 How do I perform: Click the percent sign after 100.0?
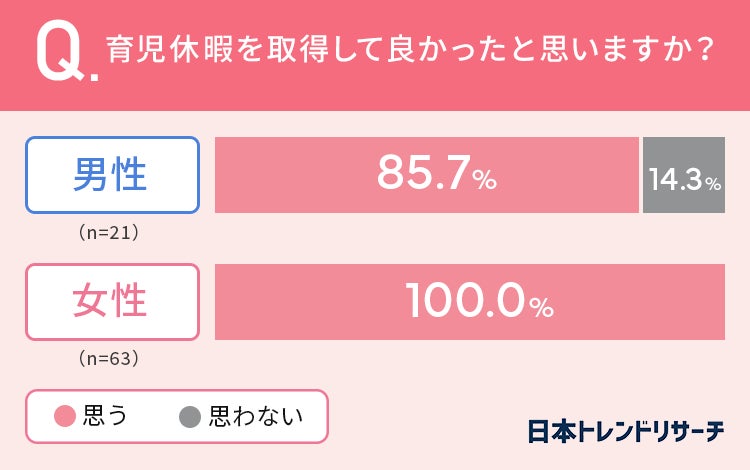(541, 307)
